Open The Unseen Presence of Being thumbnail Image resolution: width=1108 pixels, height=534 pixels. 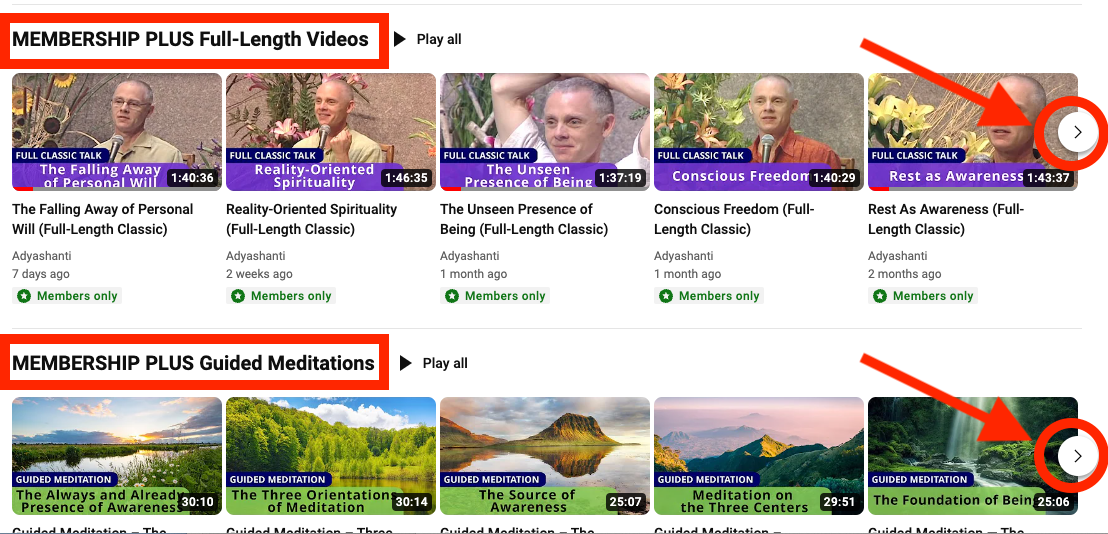pyautogui.click(x=545, y=132)
